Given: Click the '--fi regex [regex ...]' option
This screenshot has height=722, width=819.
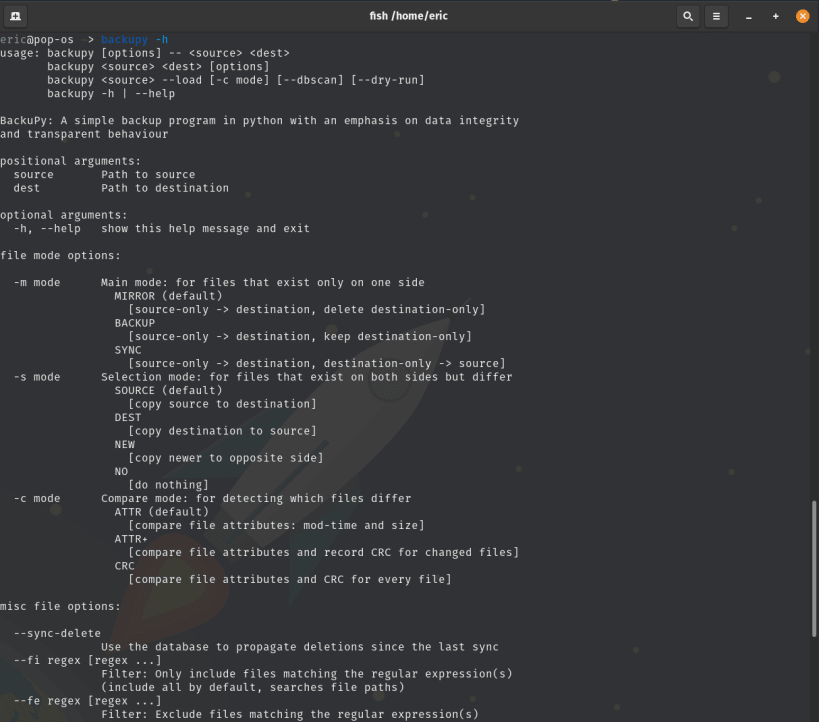Looking at the screenshot, I should [87, 661].
